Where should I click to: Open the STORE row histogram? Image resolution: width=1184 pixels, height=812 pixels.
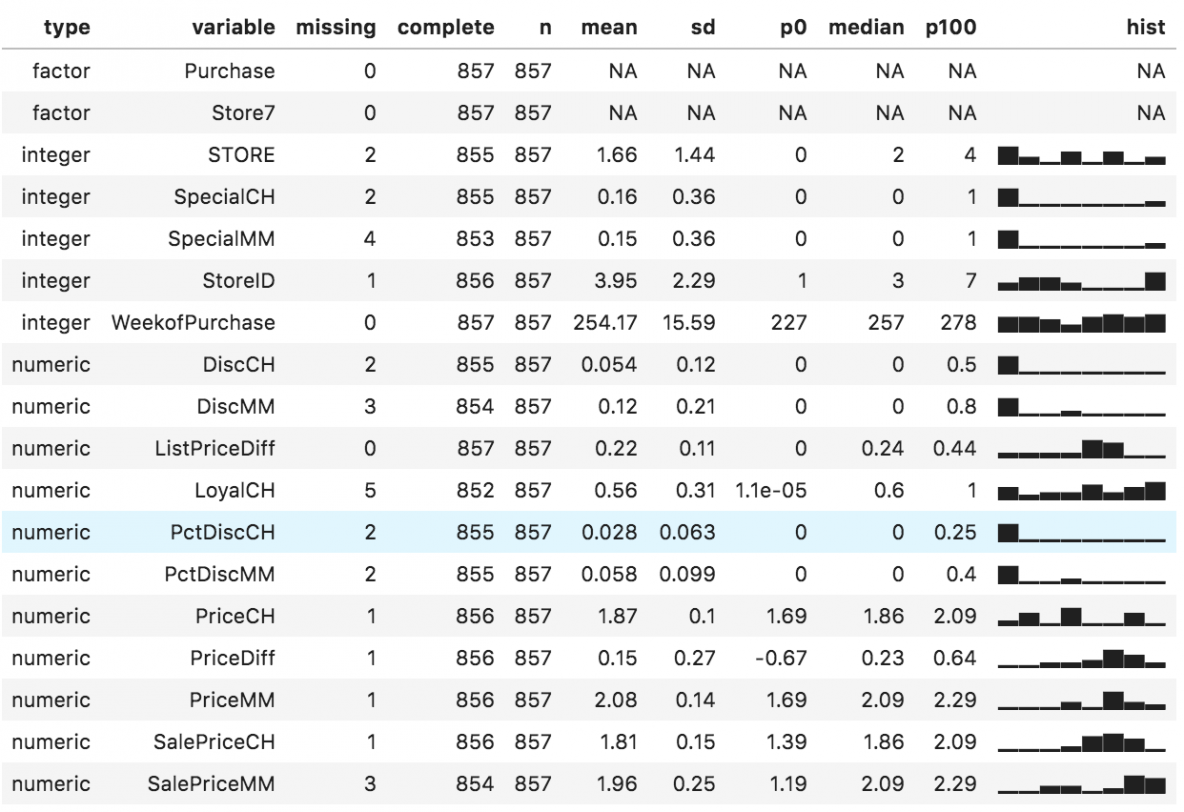pos(1082,156)
